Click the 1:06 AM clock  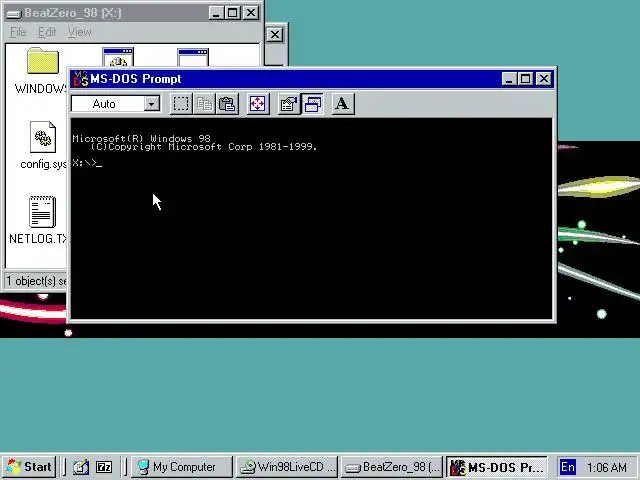click(x=607, y=467)
